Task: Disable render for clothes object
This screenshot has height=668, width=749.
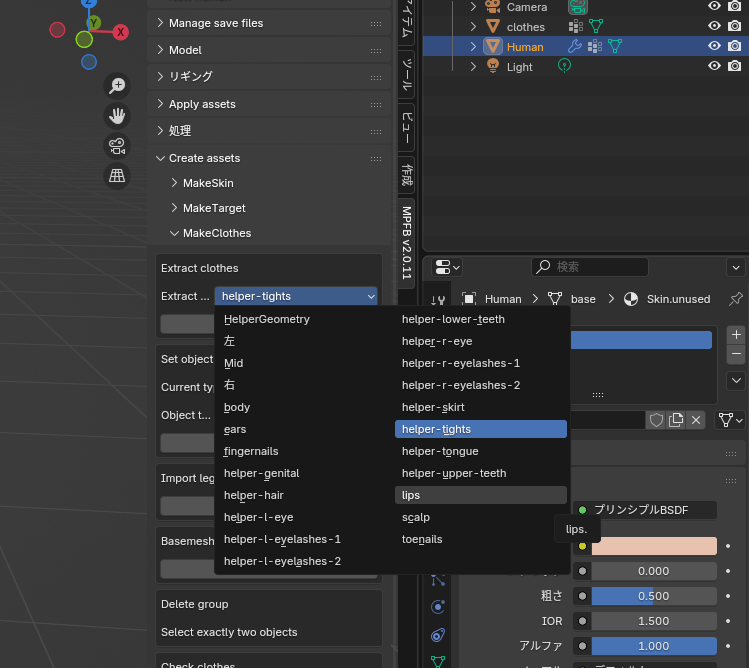Action: point(735,26)
